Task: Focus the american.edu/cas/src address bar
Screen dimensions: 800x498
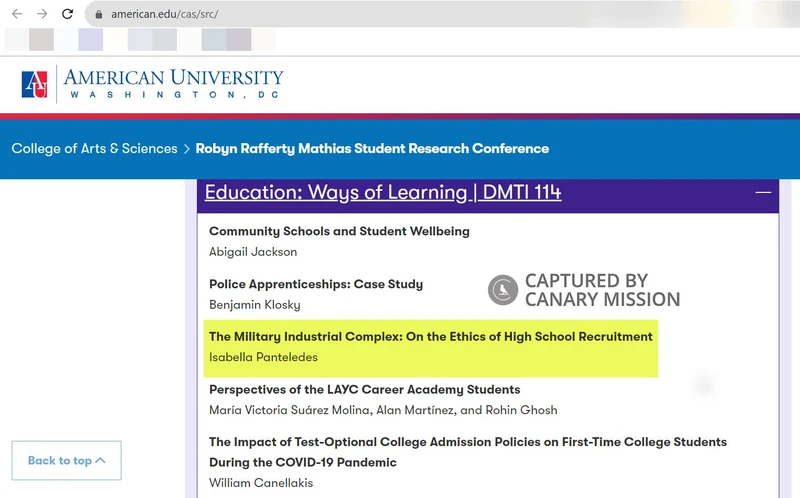Action: point(180,15)
